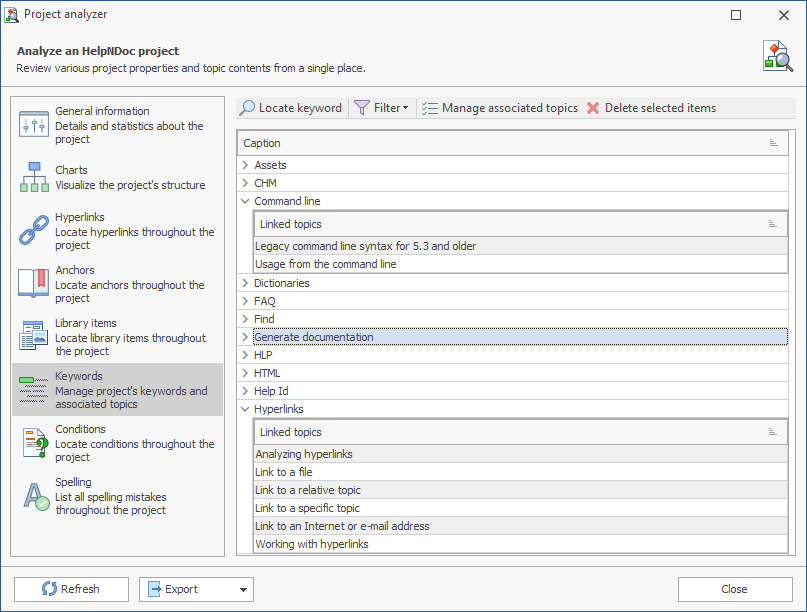Open the Hyperlinks chain icon
Viewport: 807px width, 612px height.
[x=34, y=230]
